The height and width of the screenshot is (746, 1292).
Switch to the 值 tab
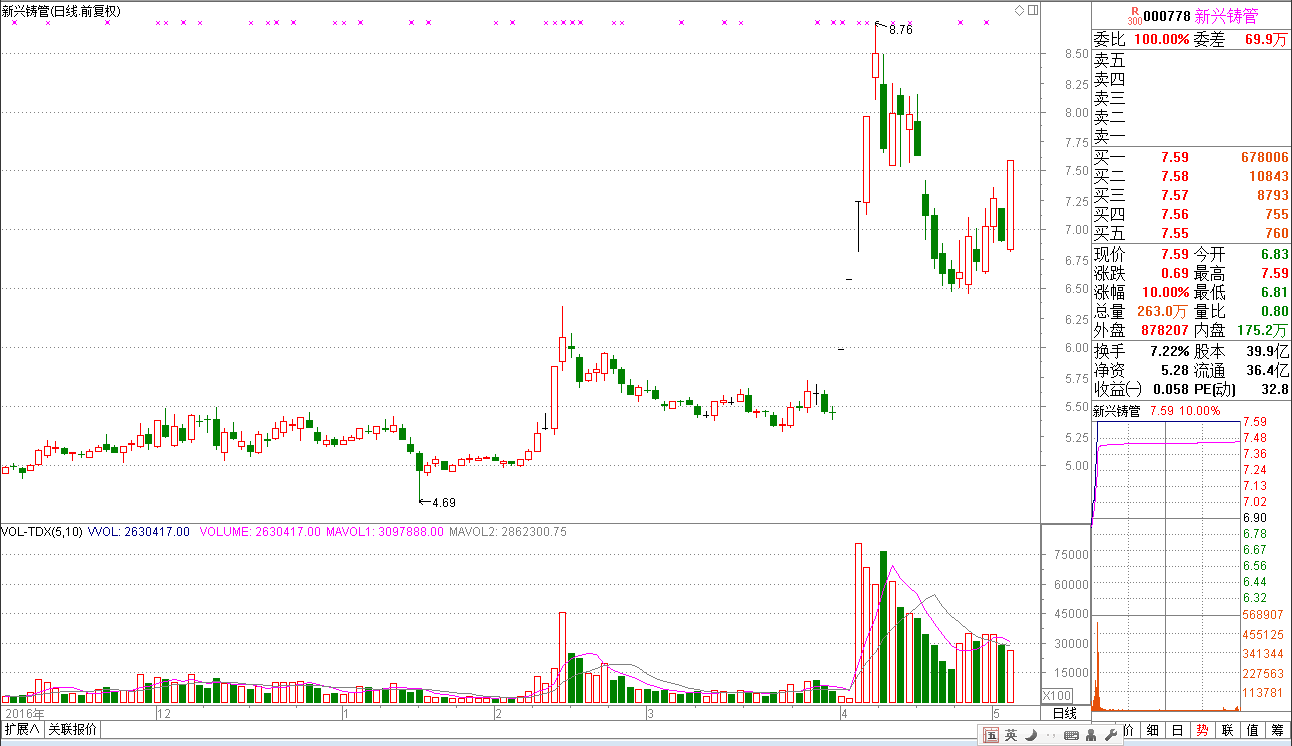click(x=1253, y=730)
